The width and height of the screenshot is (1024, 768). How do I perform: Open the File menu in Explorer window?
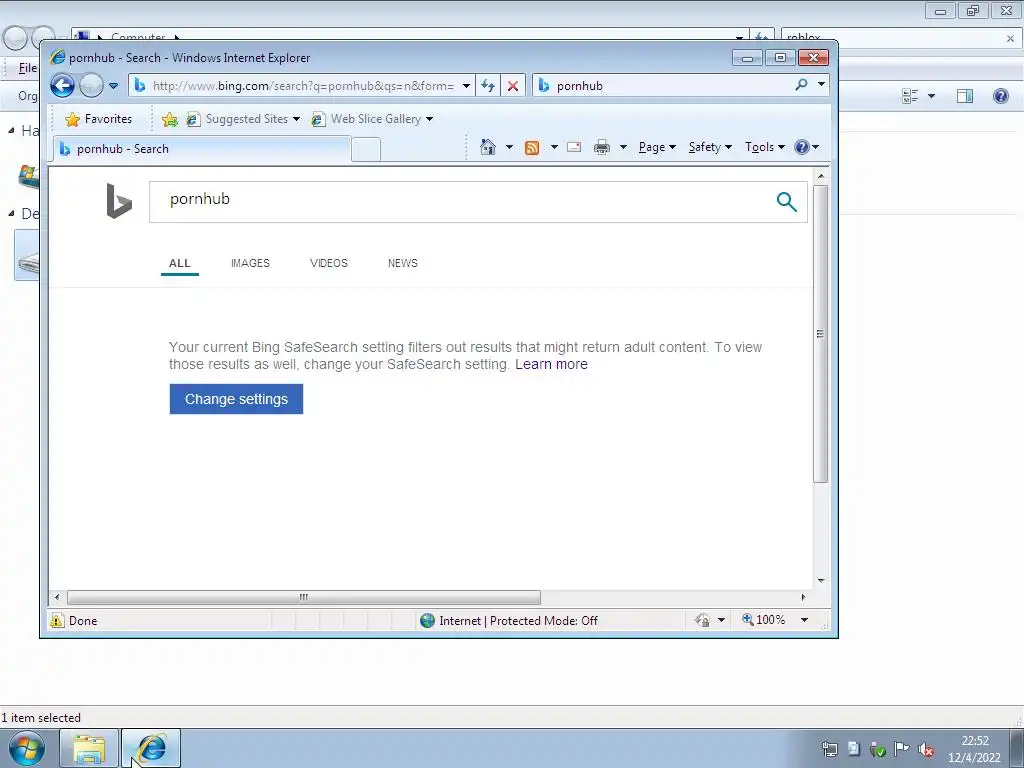pos(27,68)
